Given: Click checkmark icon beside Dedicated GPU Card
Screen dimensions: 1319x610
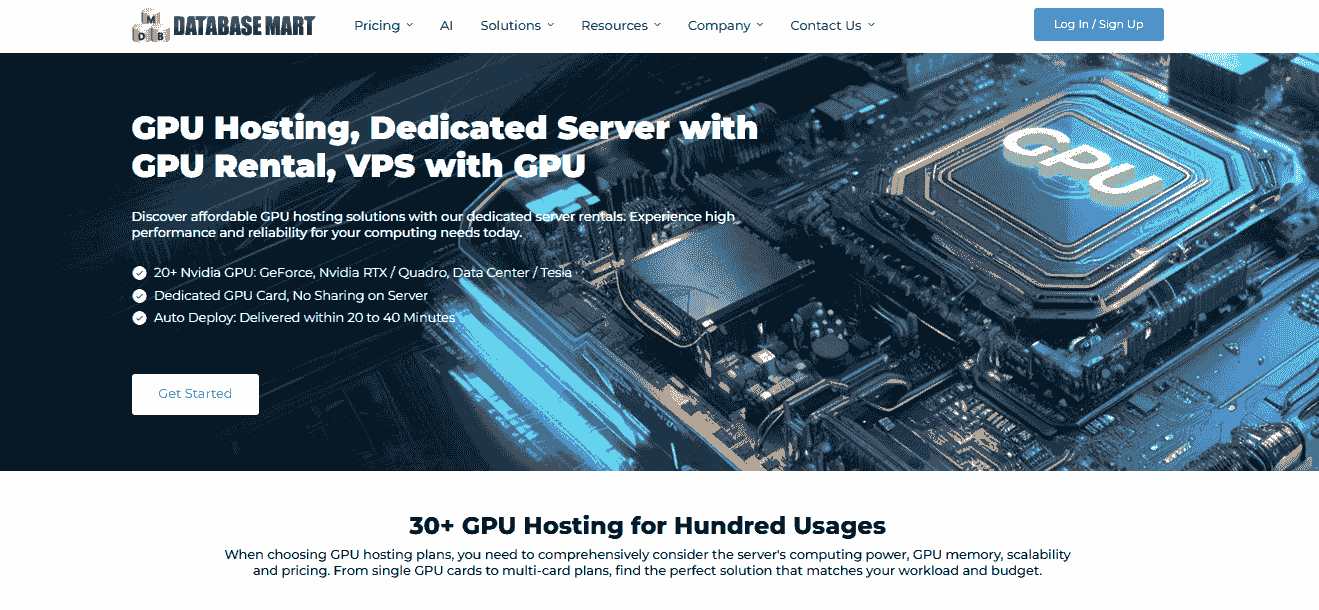Looking at the screenshot, I should (139, 296).
